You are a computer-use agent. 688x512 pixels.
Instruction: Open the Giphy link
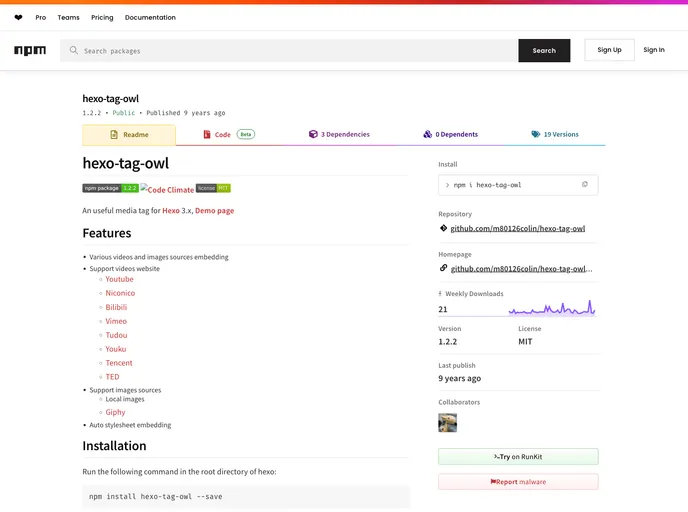(115, 412)
